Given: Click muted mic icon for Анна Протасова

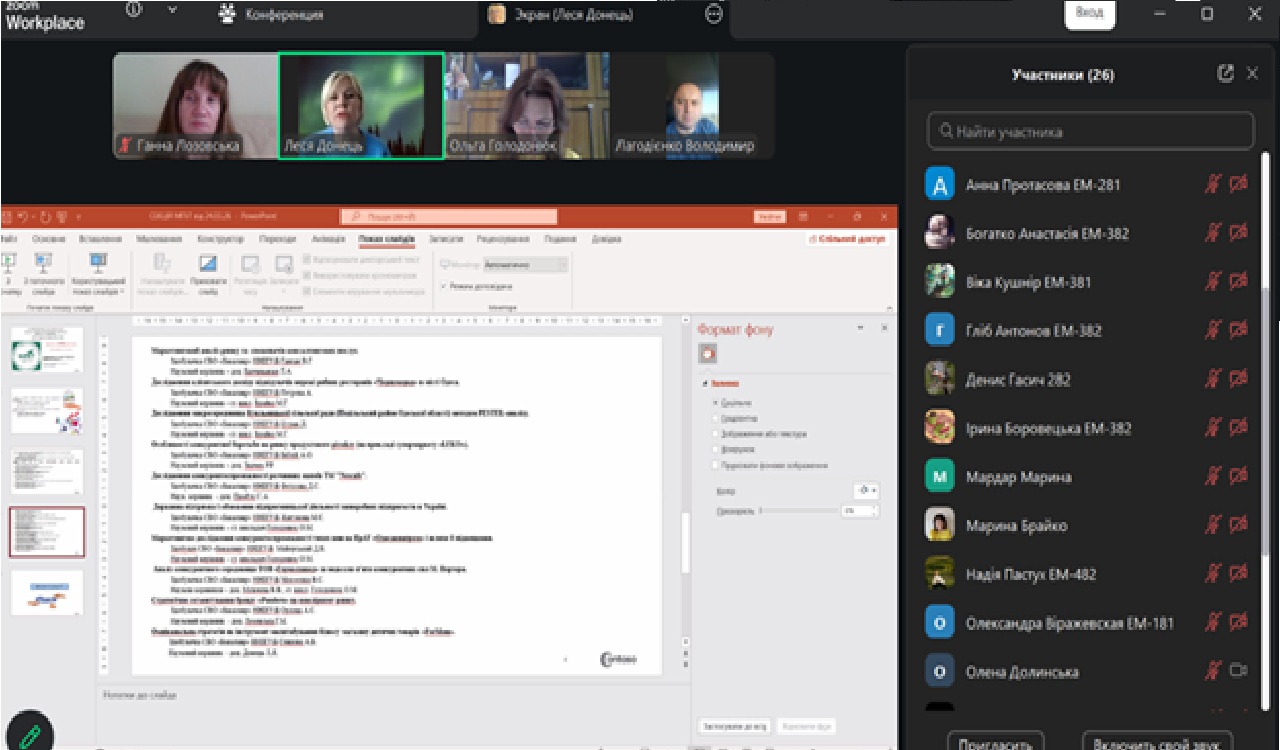Looking at the screenshot, I should pos(1212,185).
